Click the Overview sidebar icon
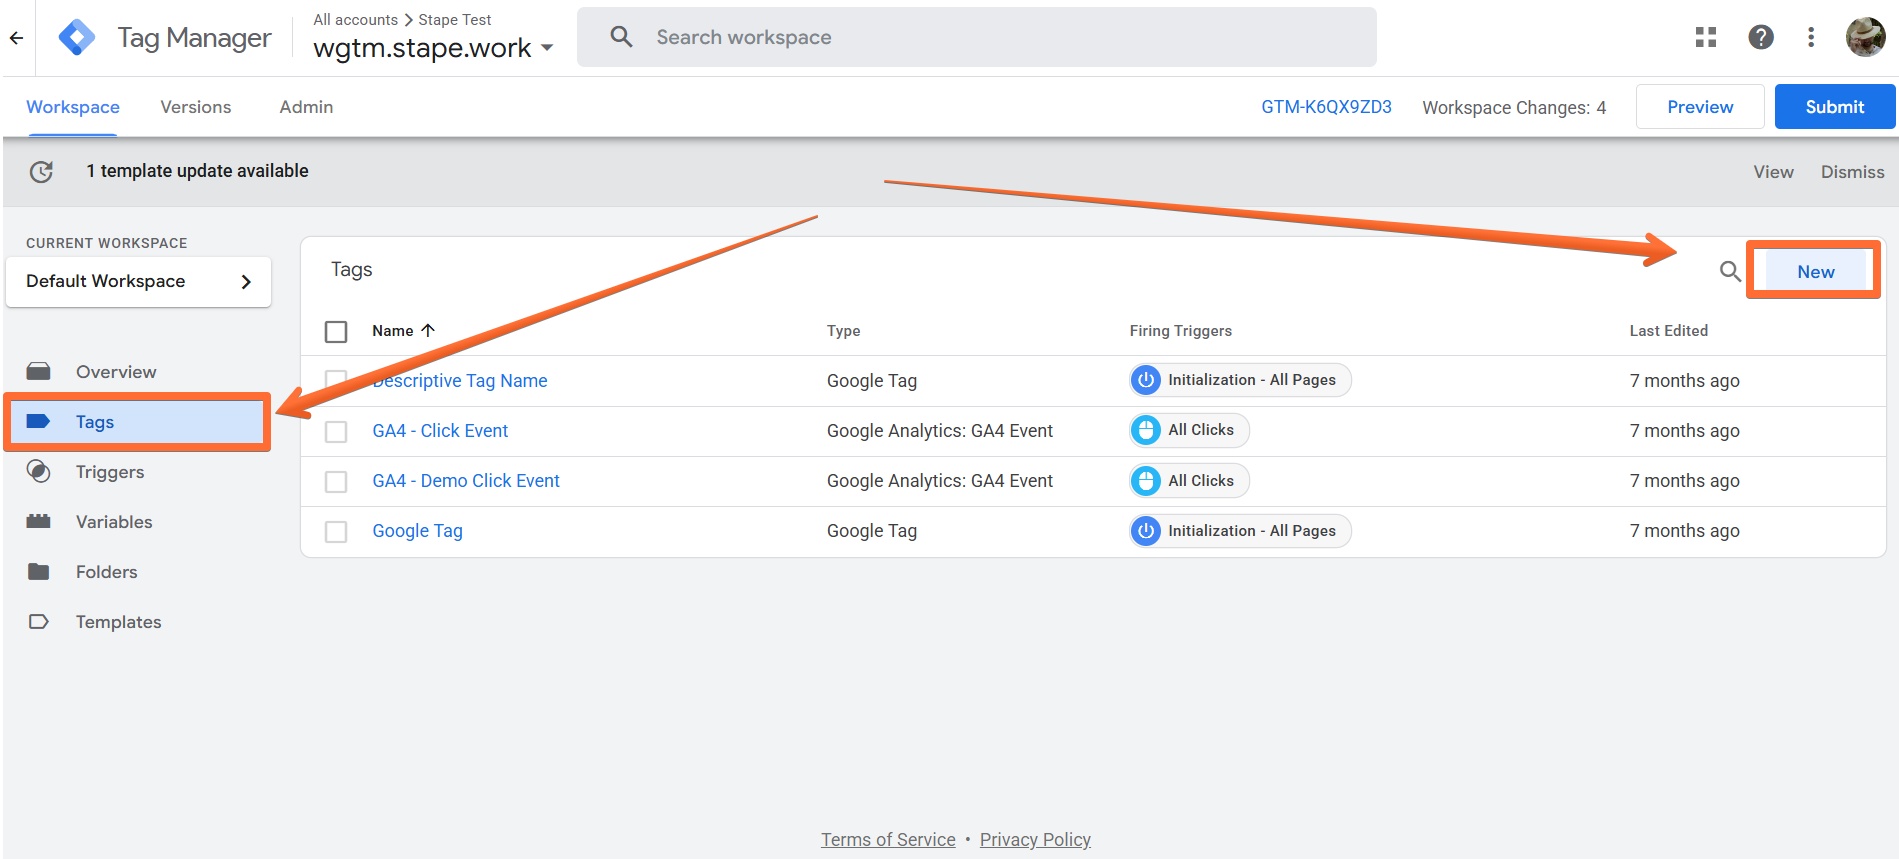Screen dimensions: 1899x859 [39, 372]
